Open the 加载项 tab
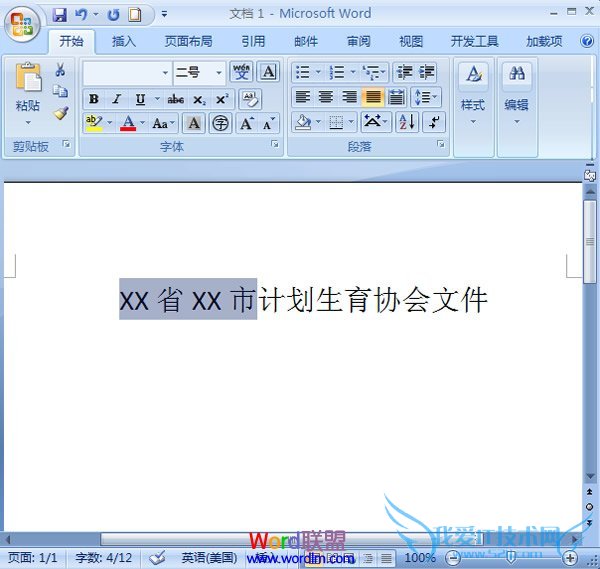Viewport: 600px width, 569px height. [x=544, y=41]
